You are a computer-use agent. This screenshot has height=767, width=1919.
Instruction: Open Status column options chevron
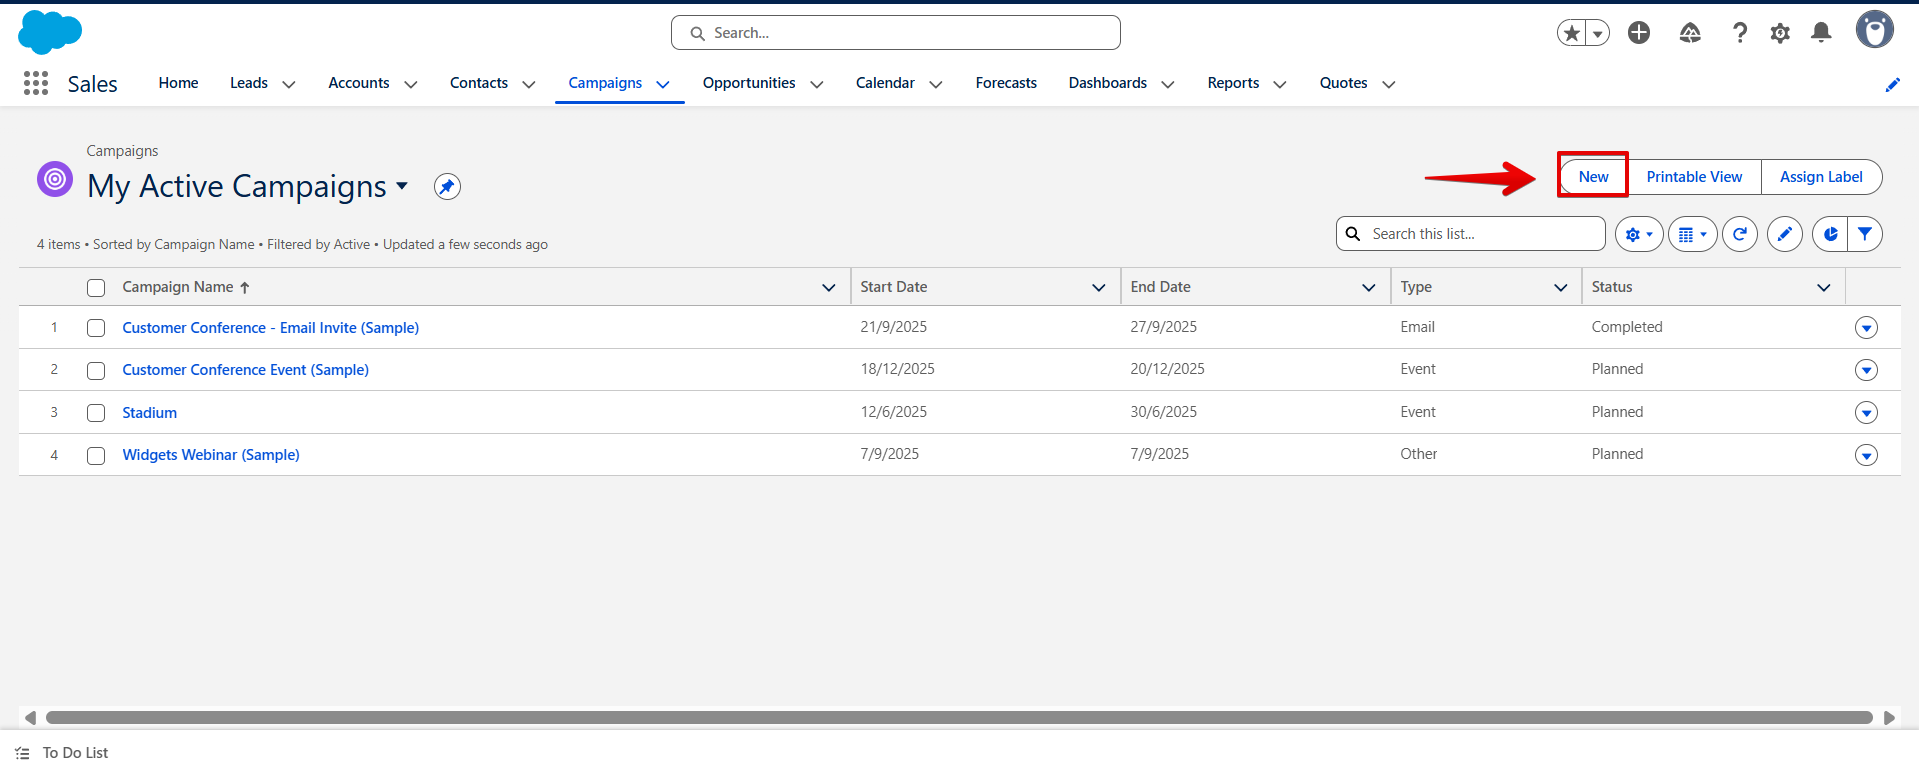(x=1824, y=288)
